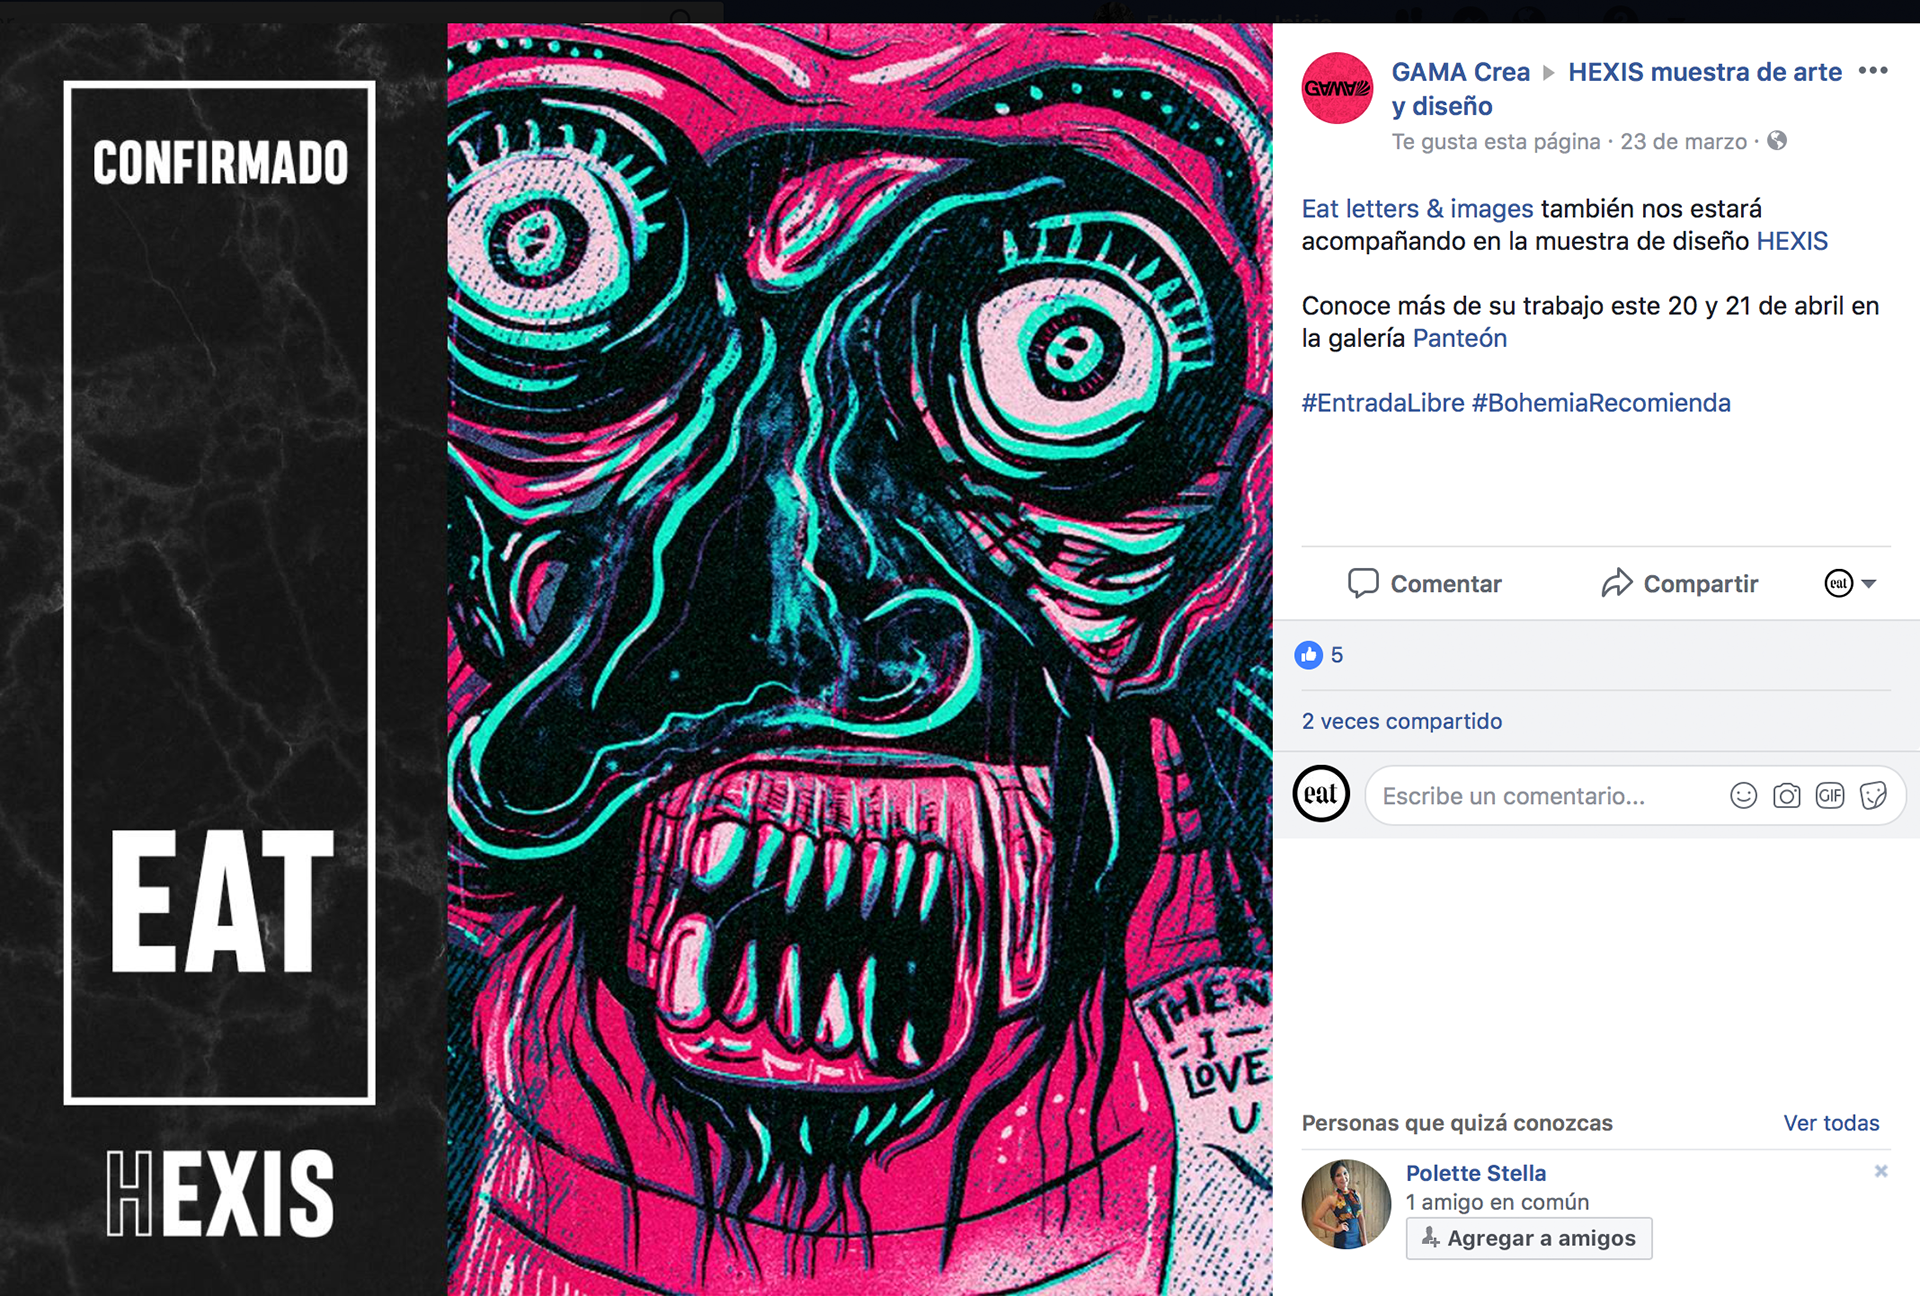The image size is (1920, 1296).
Task: Click the globe public privacy icon
Action: click(1777, 141)
